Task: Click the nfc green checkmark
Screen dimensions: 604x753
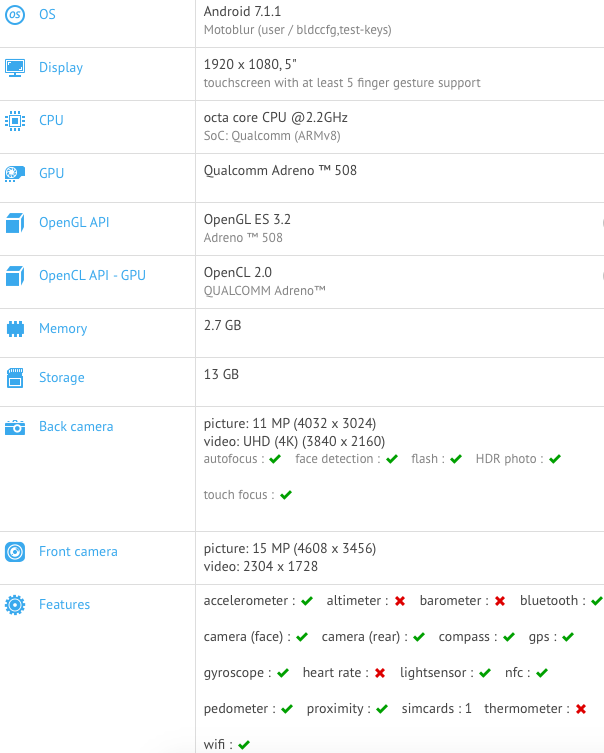Action: [542, 673]
